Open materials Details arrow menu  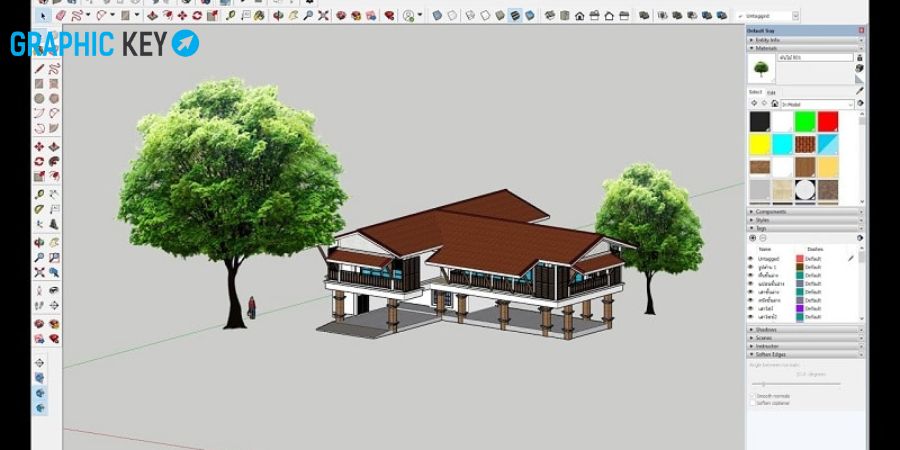860,103
